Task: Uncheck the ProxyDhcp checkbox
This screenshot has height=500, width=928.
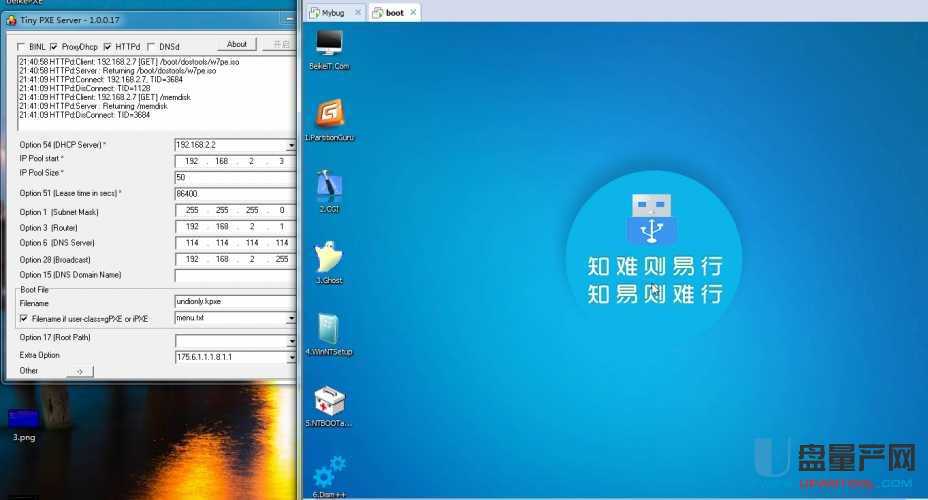Action: [x=54, y=46]
